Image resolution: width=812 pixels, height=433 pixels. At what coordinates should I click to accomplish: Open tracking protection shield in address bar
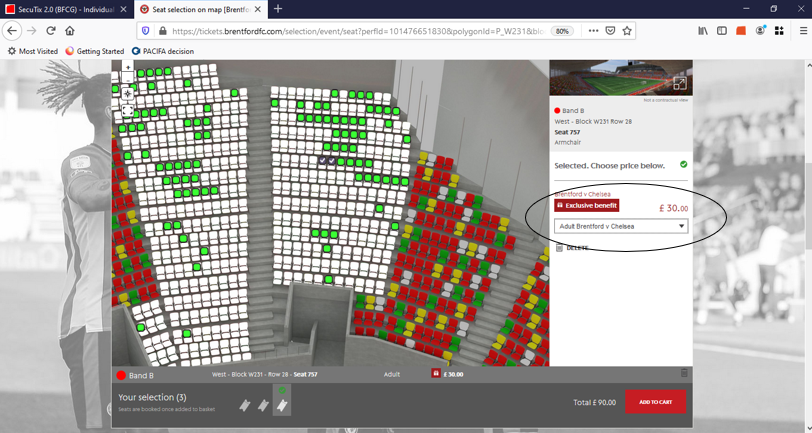(146, 31)
